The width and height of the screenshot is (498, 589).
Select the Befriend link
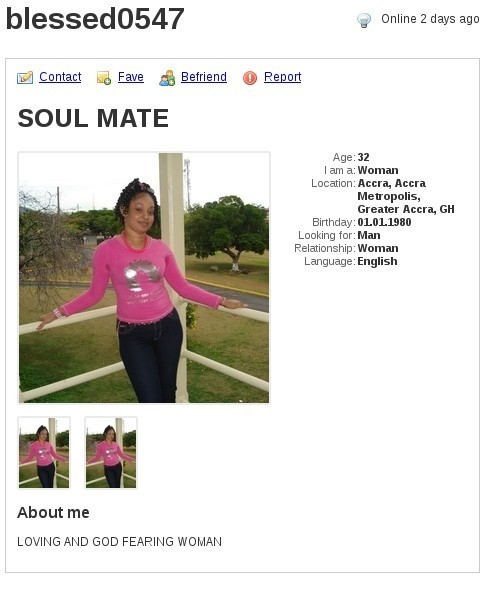point(204,77)
